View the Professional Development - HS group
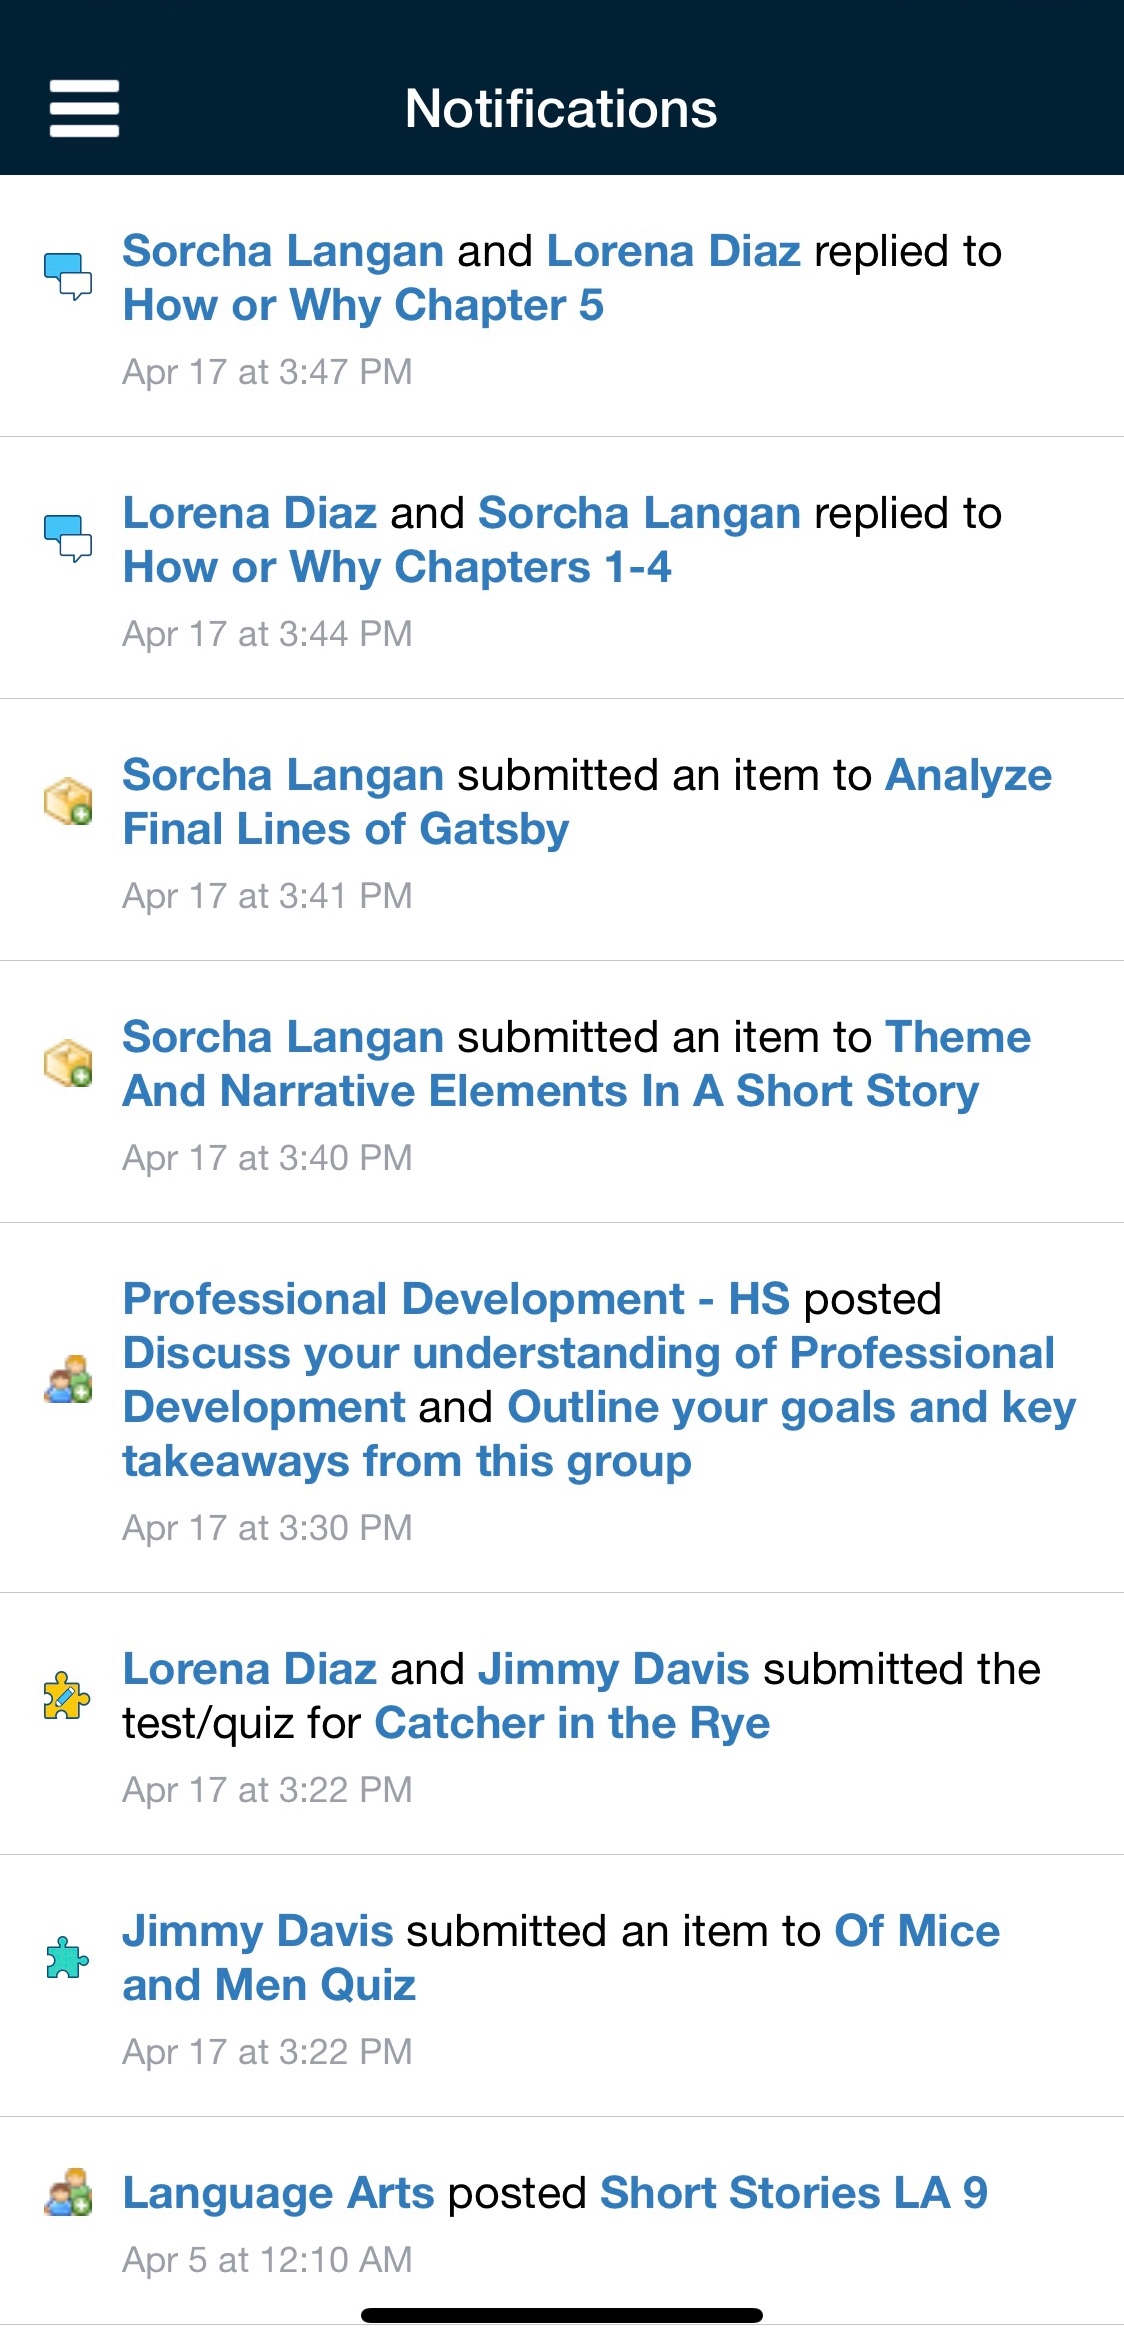 pos(456,1300)
